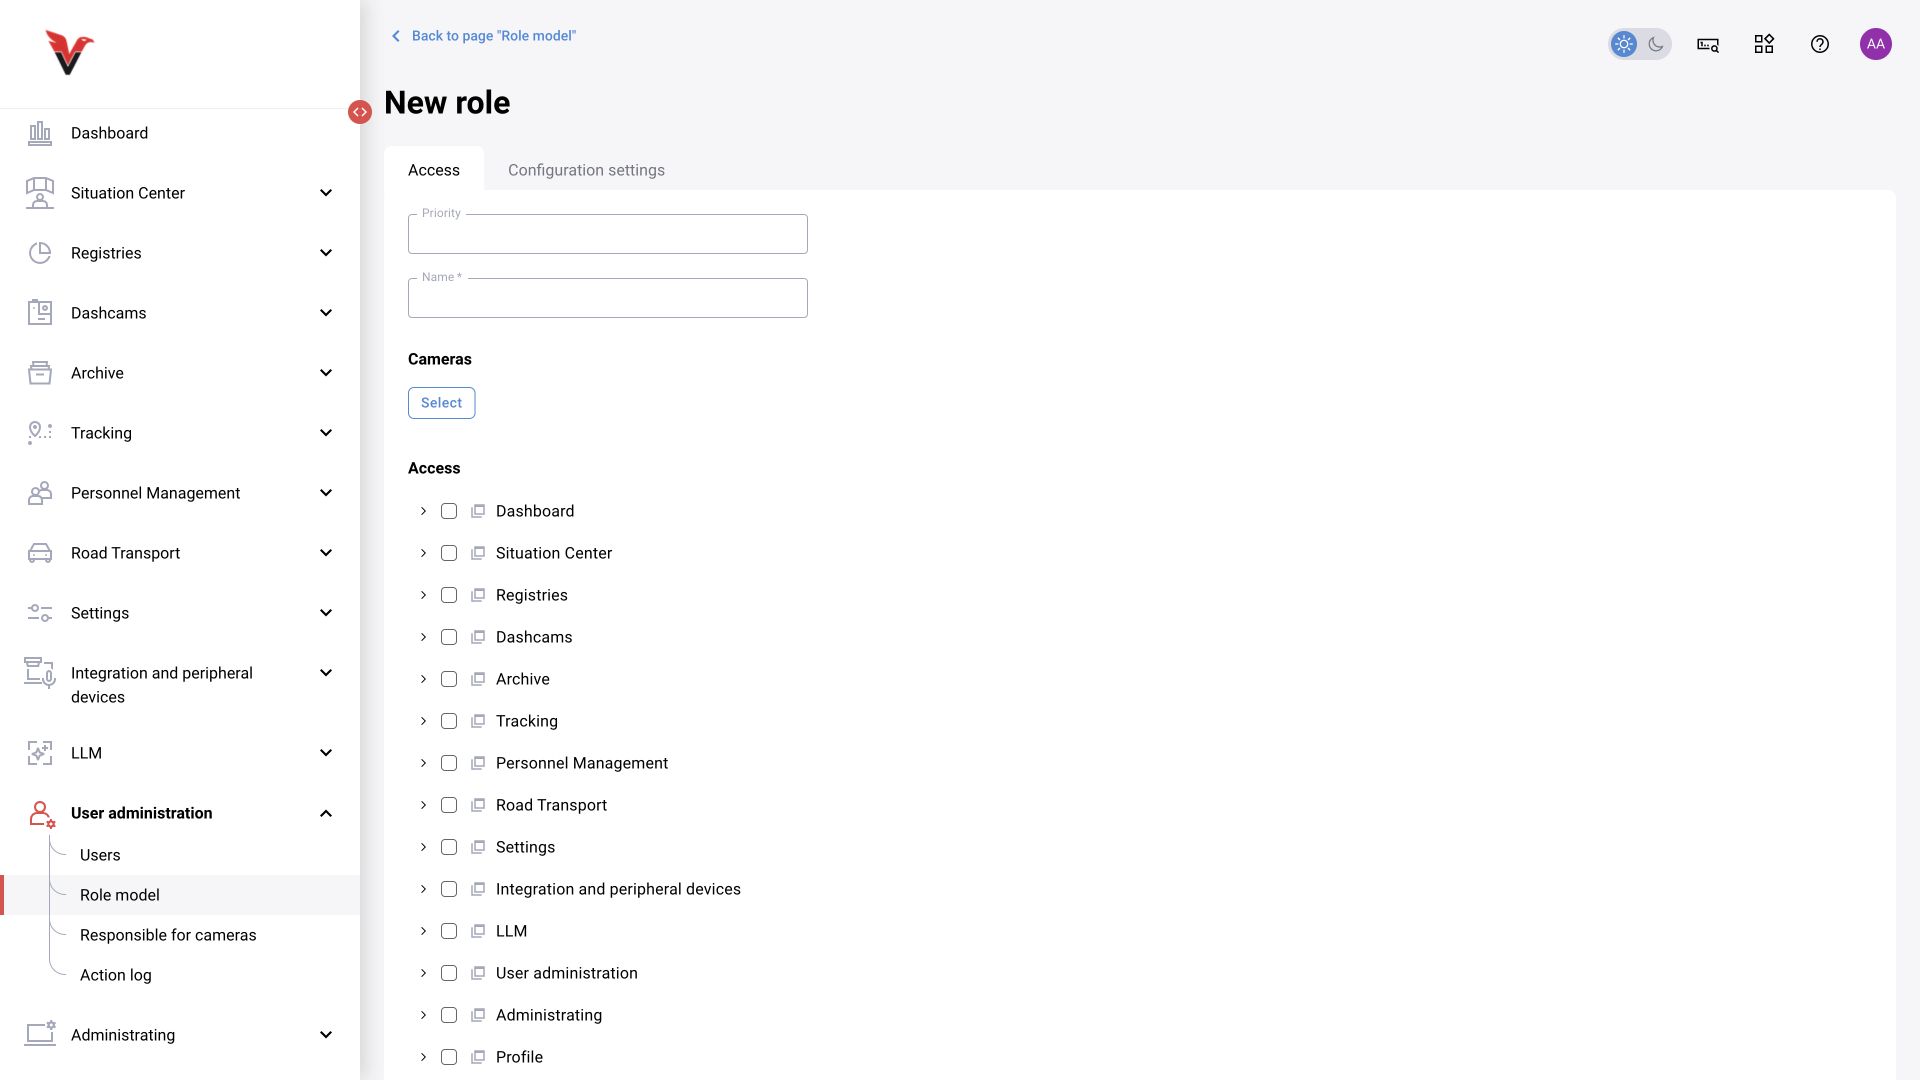
Task: Check the User administration access checkbox
Action: pyautogui.click(x=449, y=973)
